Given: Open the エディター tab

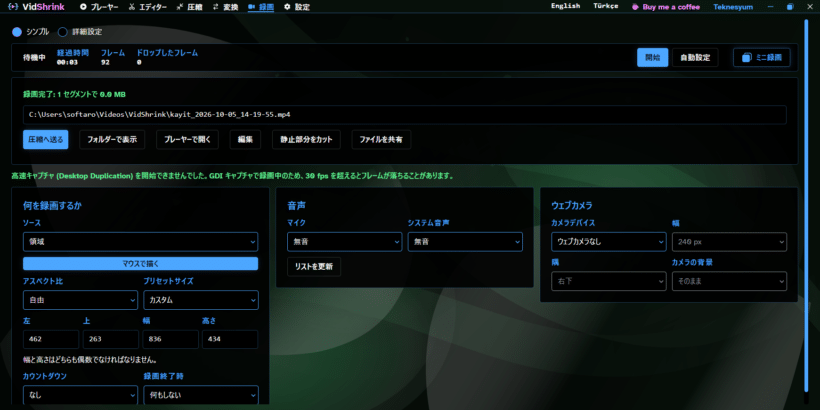Looking at the screenshot, I should (147, 7).
